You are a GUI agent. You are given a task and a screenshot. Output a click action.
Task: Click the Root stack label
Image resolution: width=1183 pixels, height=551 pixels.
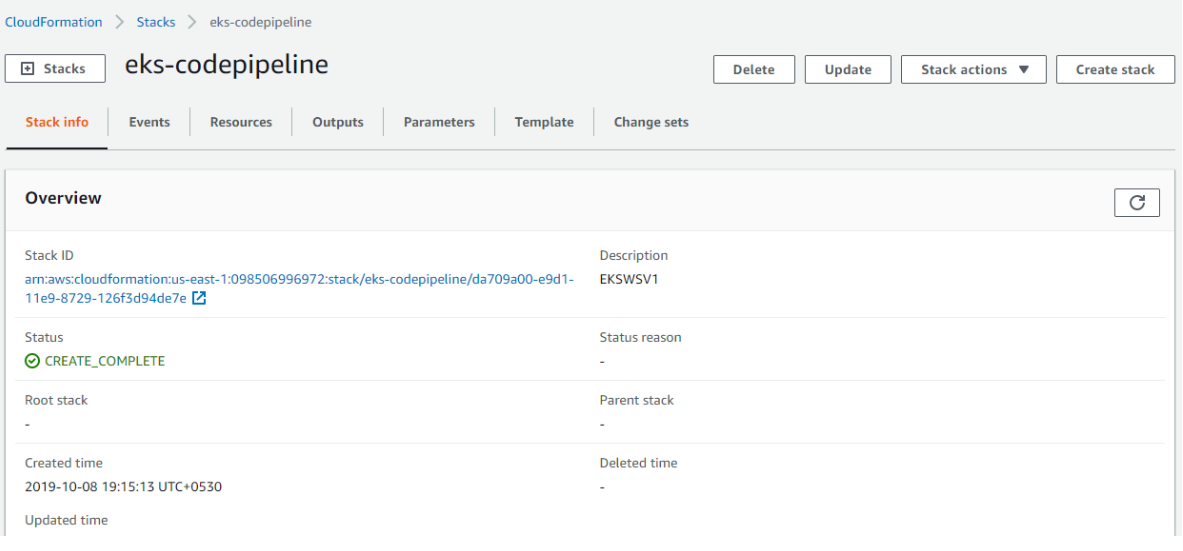point(57,400)
